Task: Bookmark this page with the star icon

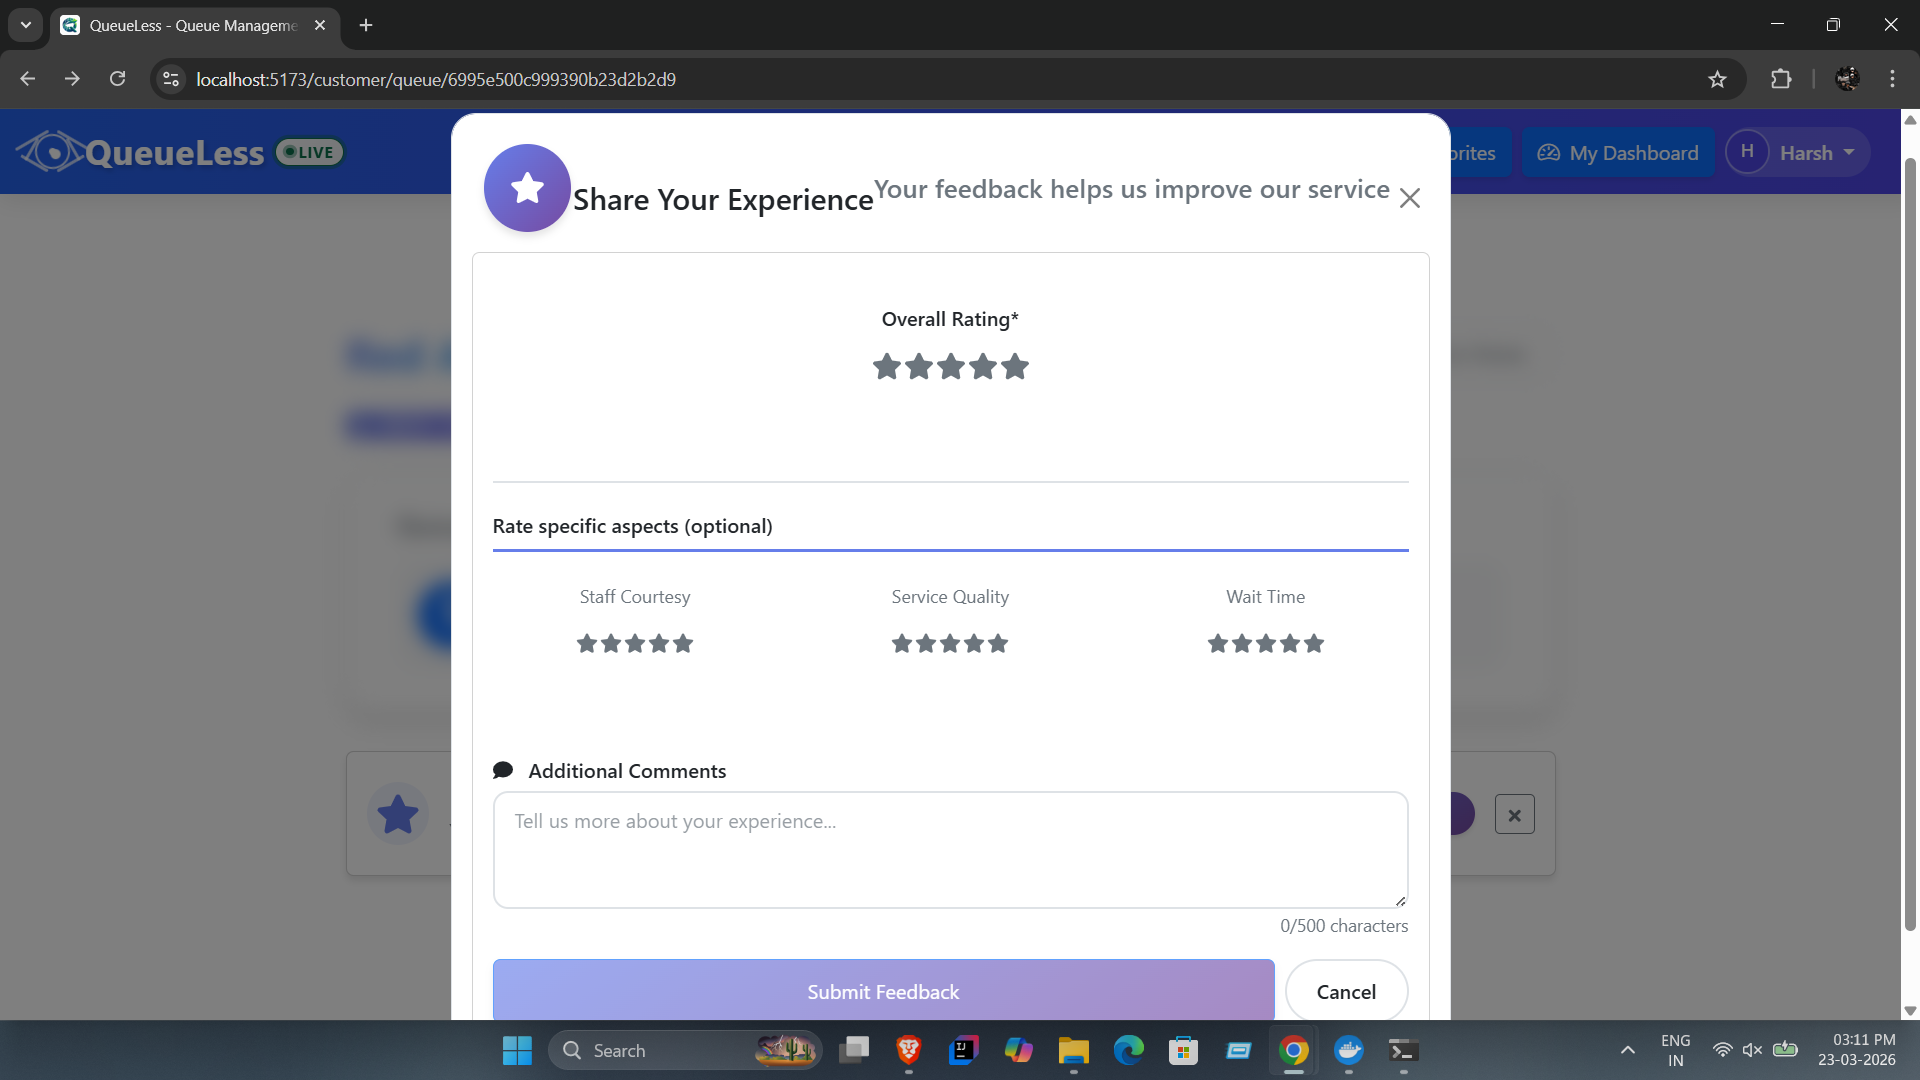Action: [1717, 79]
